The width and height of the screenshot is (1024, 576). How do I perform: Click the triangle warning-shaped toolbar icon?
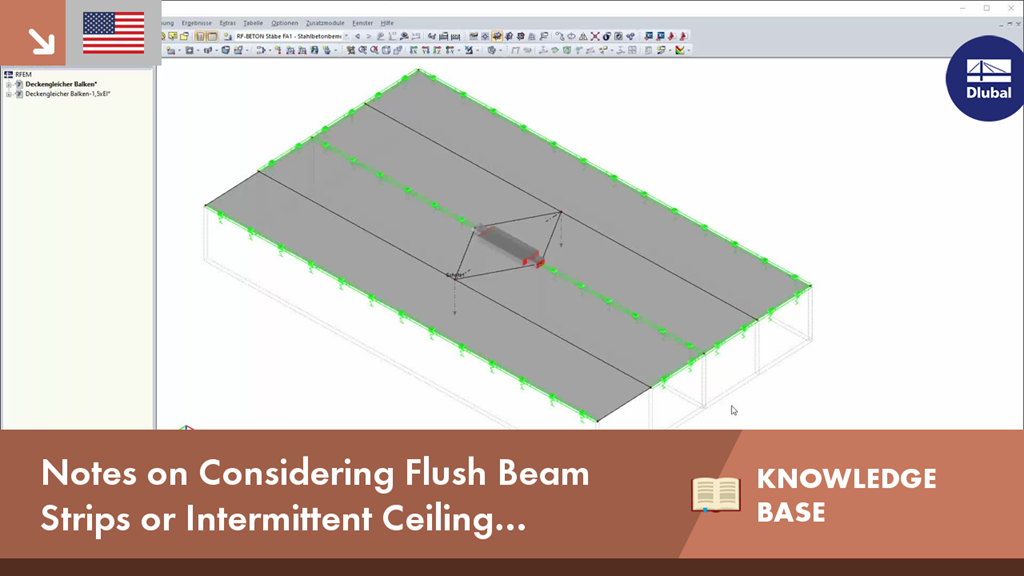583,37
